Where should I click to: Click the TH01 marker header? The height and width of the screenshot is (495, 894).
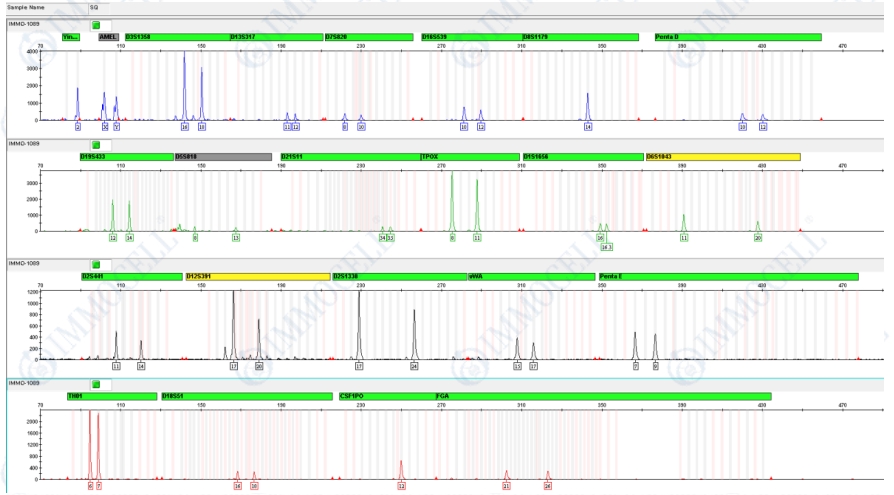110,397
